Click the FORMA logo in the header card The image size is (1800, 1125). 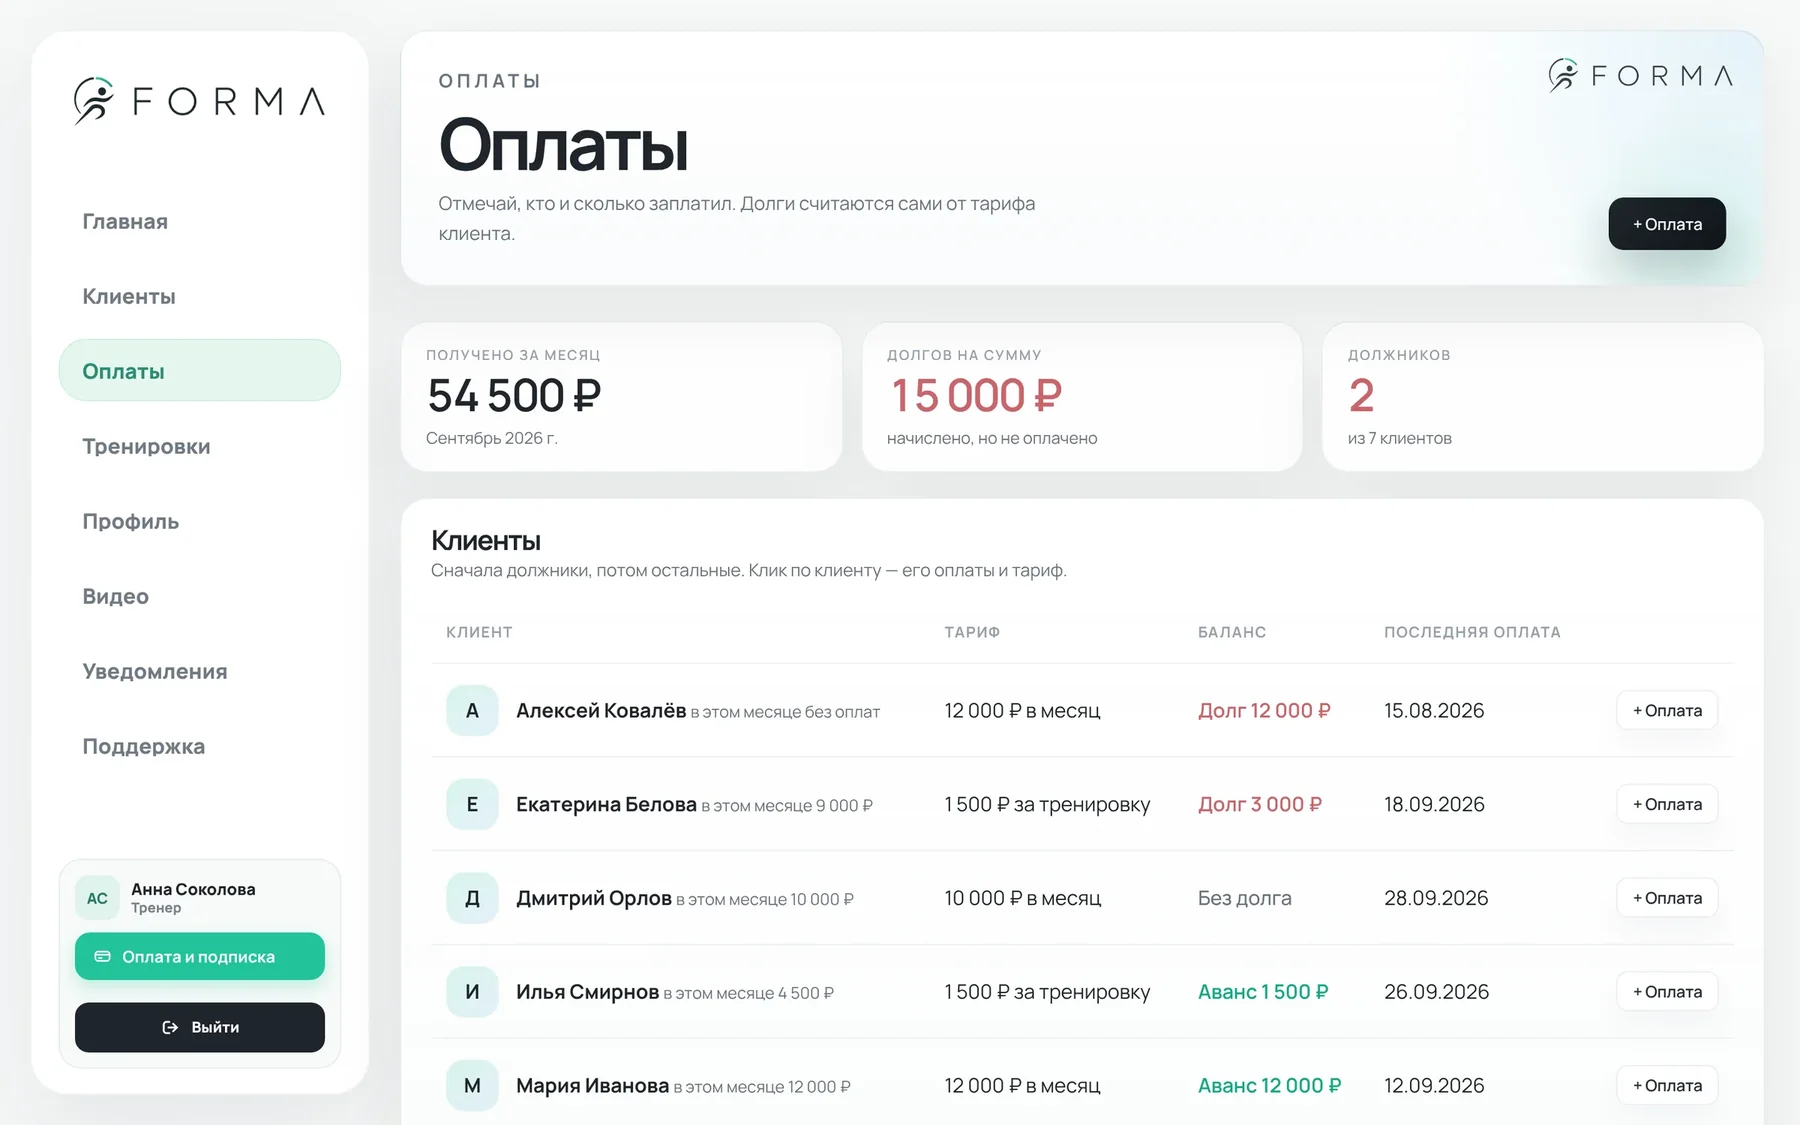[1640, 76]
